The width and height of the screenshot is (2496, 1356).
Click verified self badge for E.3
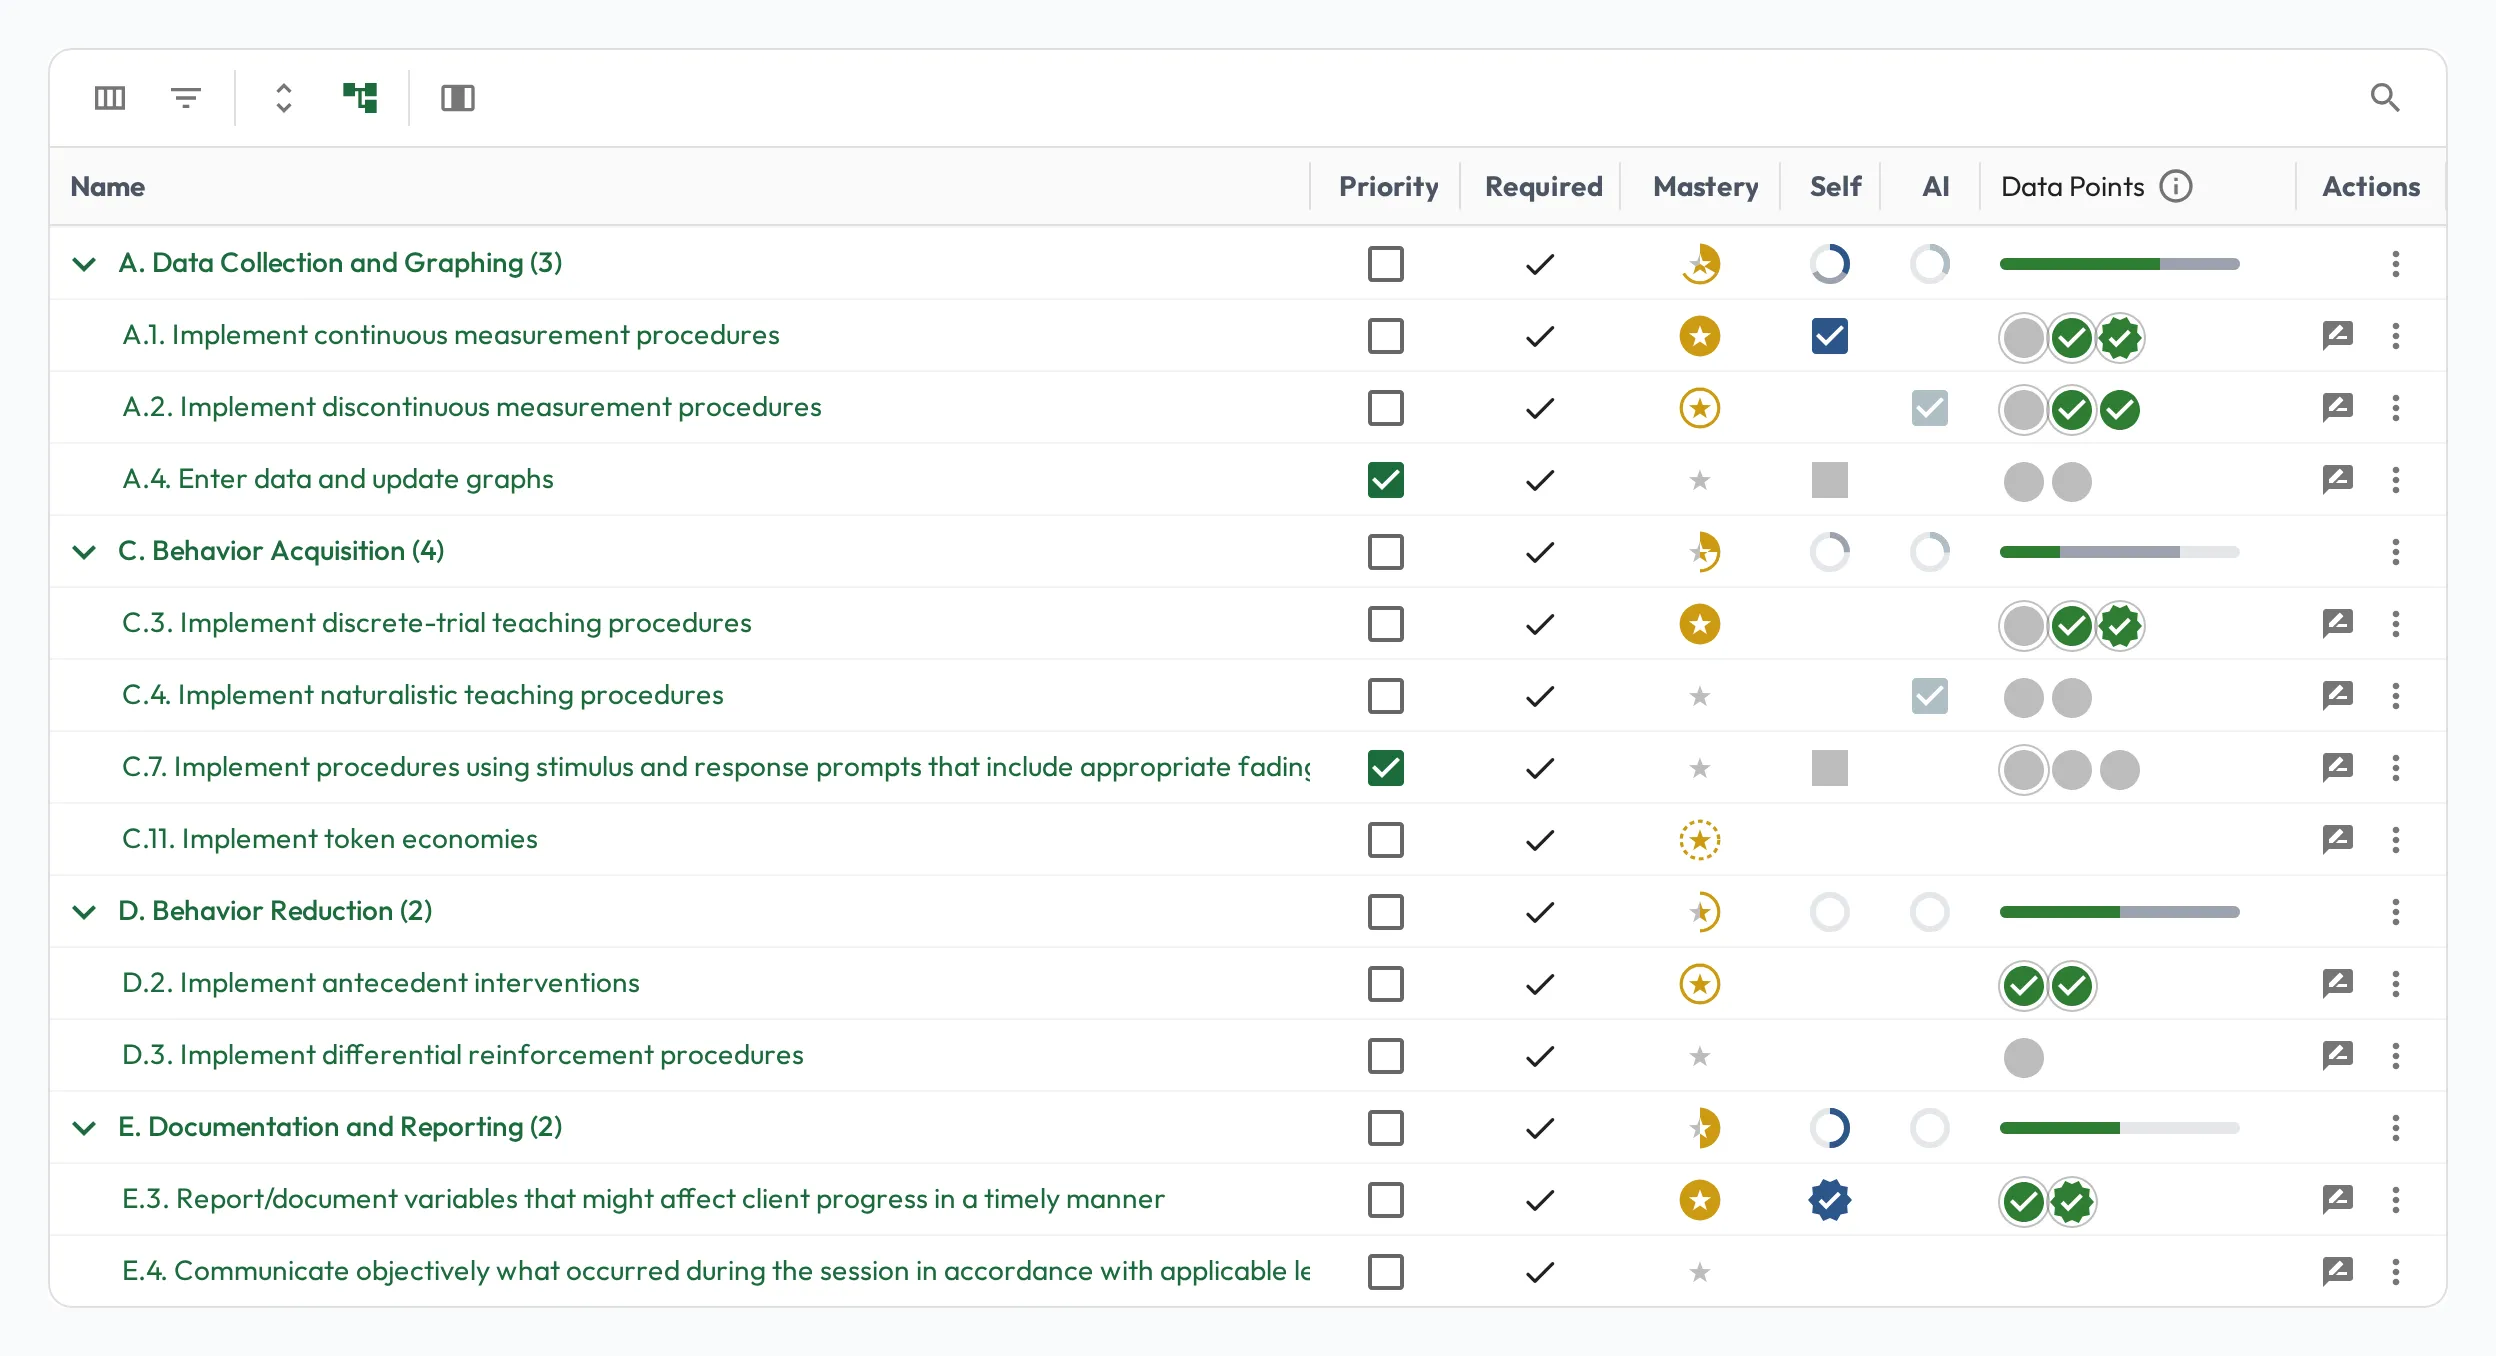[1830, 1200]
